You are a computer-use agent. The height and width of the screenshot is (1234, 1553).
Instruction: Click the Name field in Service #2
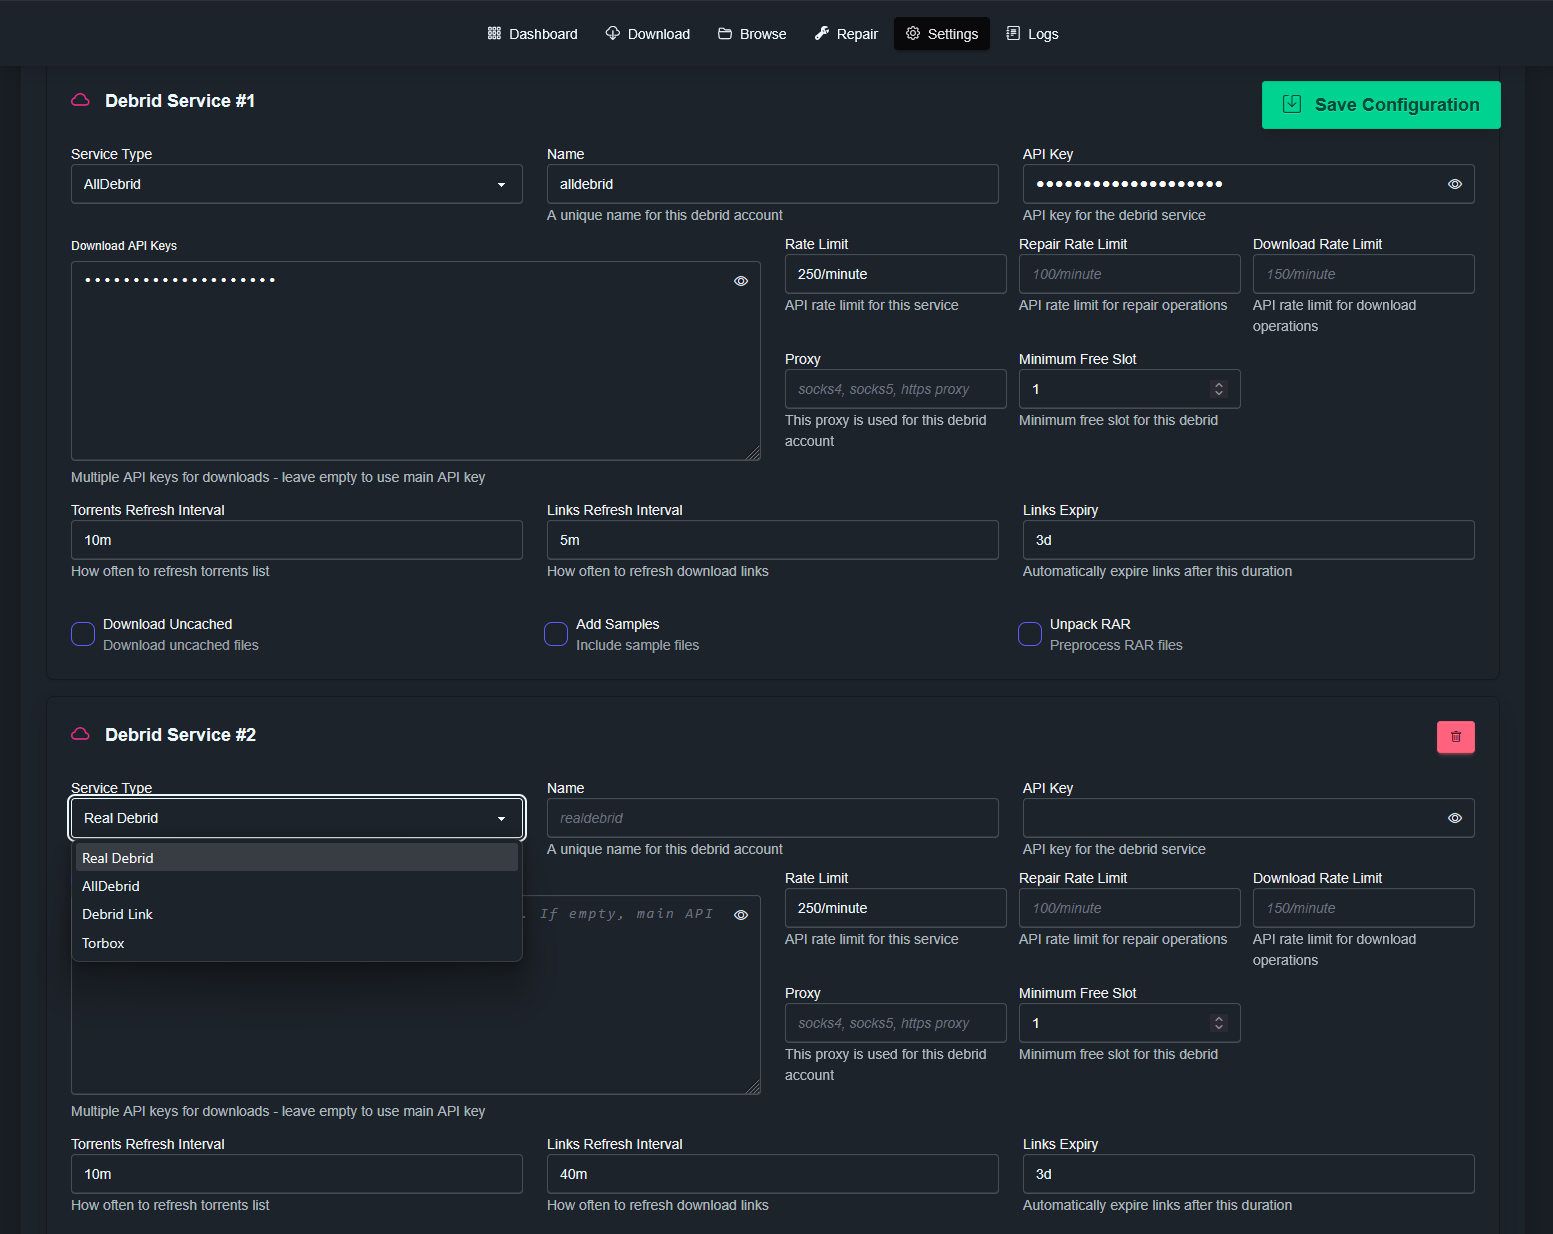[772, 818]
